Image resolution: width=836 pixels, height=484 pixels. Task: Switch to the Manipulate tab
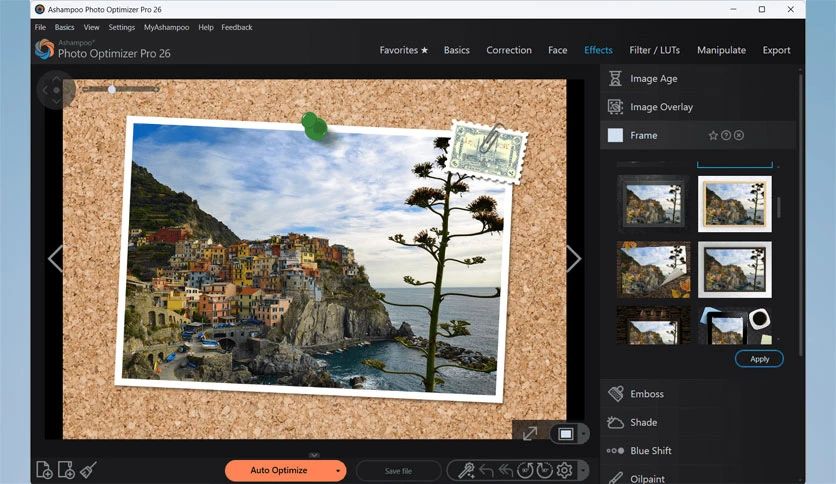[721, 50]
